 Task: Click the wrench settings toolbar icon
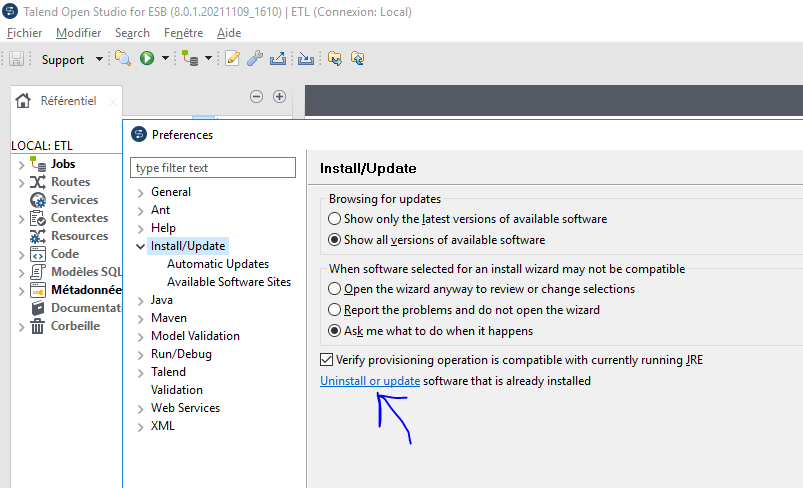255,58
